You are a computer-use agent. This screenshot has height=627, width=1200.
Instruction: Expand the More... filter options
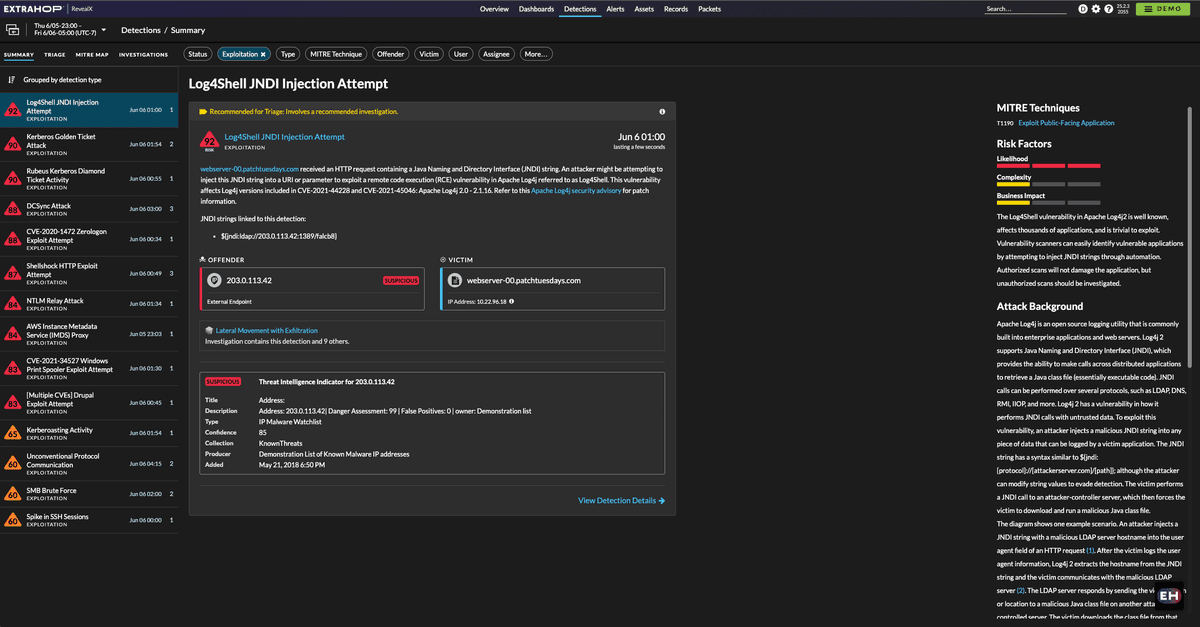click(x=535, y=54)
